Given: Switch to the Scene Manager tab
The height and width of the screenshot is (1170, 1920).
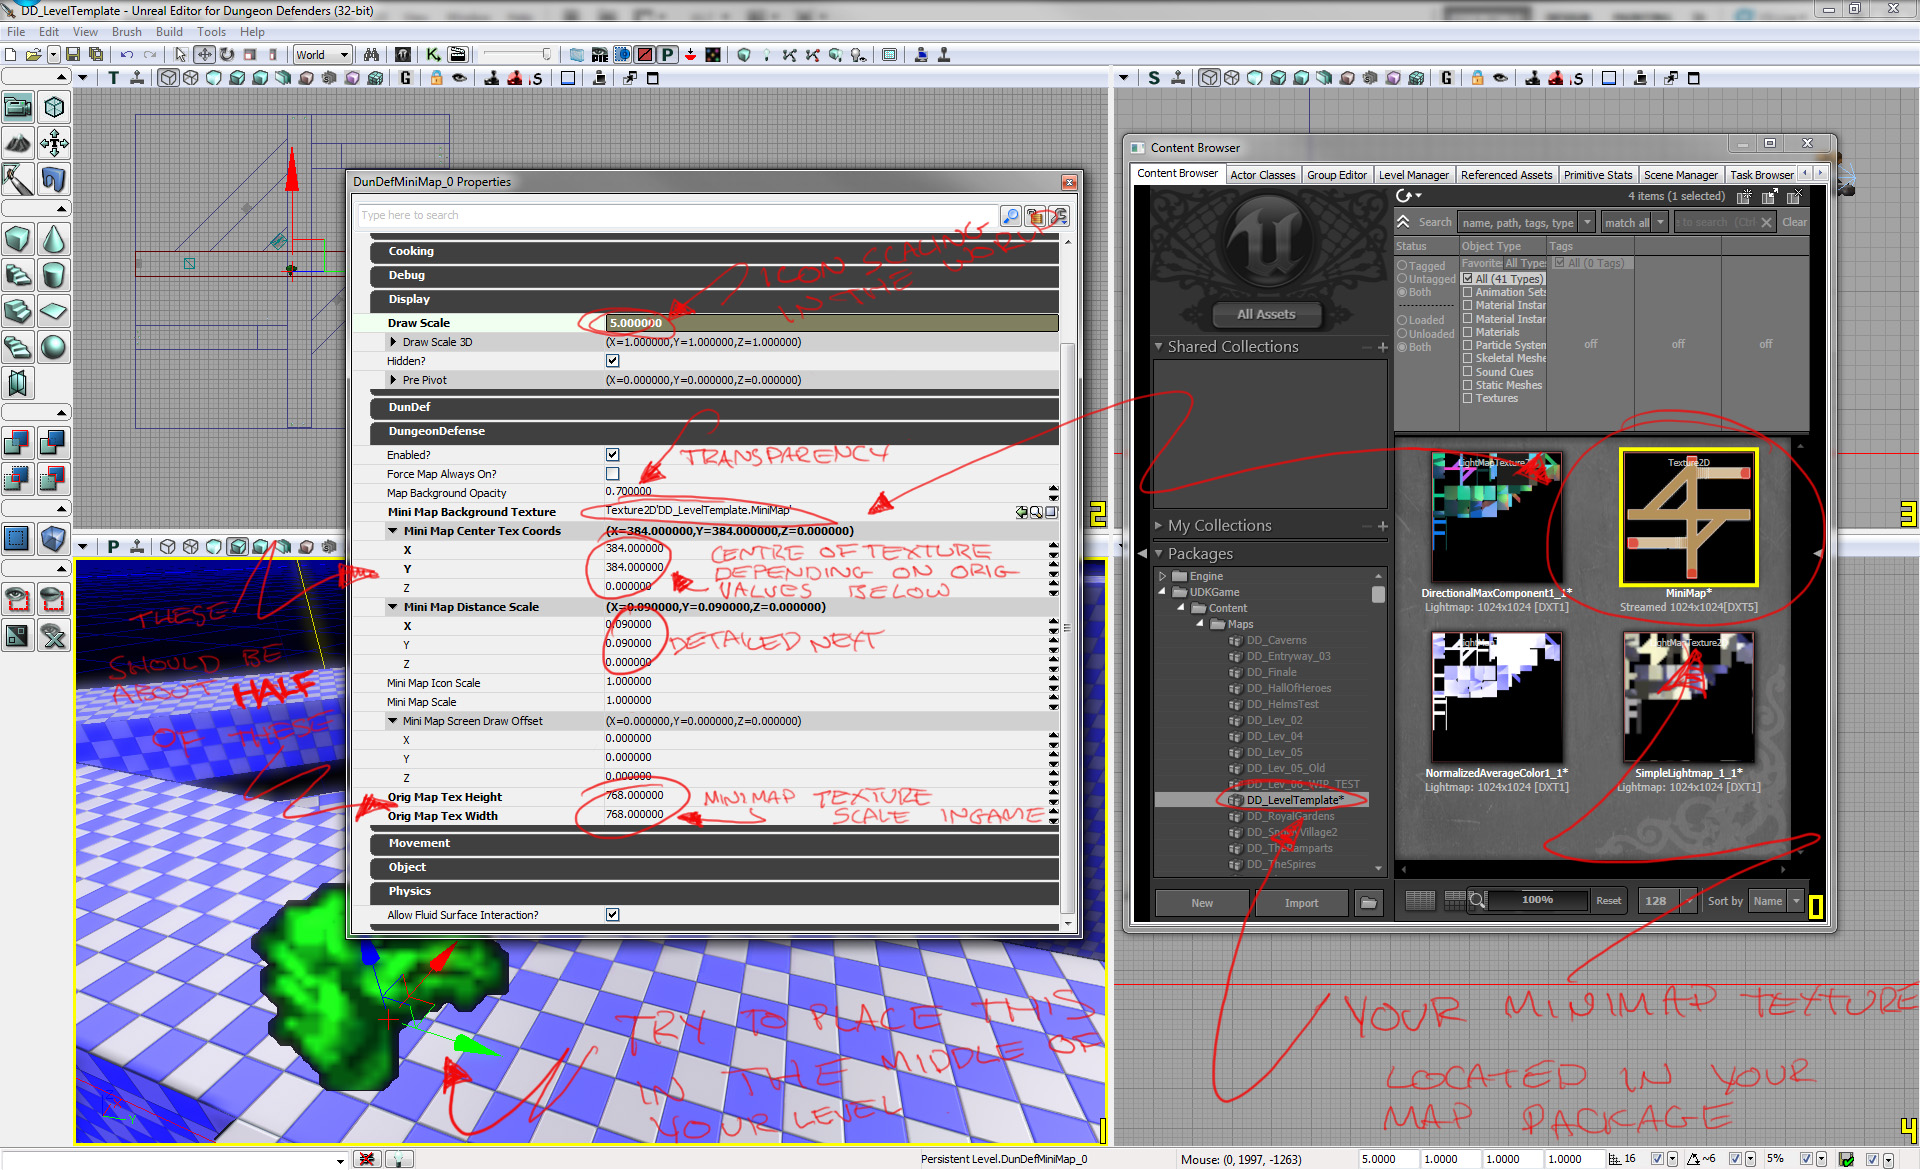Looking at the screenshot, I should coord(1680,175).
